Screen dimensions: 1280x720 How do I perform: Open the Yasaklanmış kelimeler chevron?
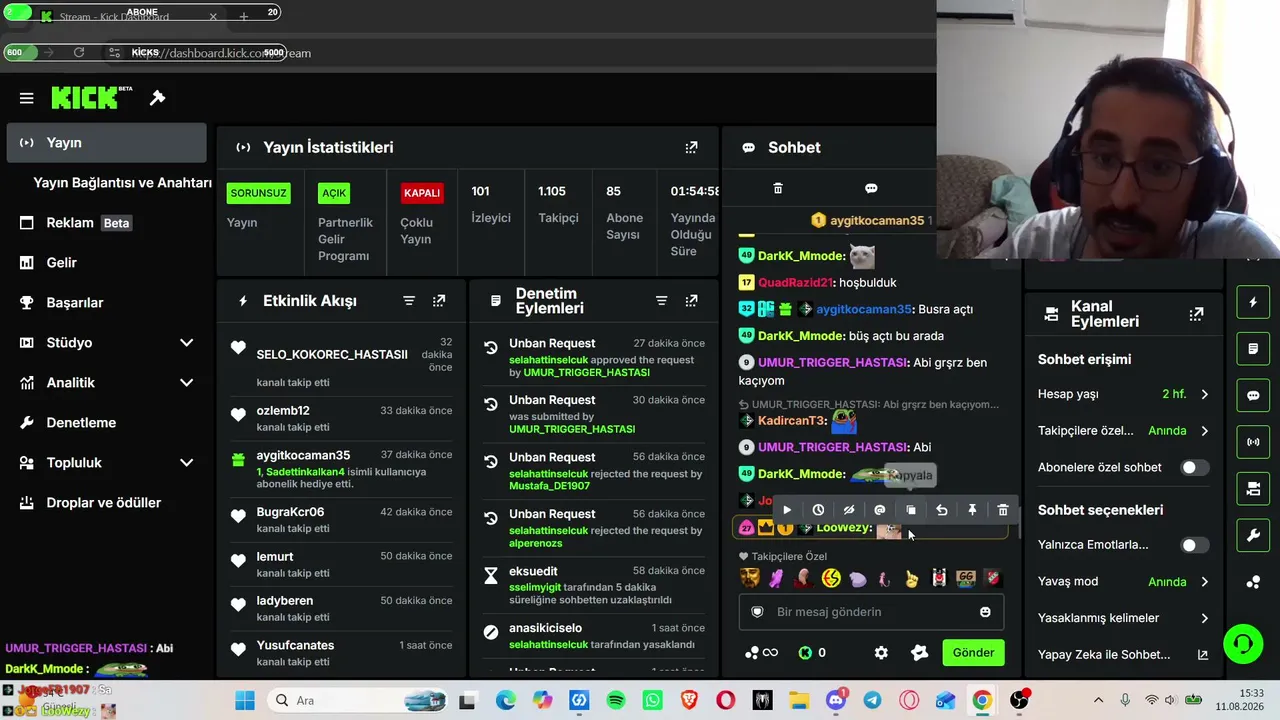coord(1204,618)
